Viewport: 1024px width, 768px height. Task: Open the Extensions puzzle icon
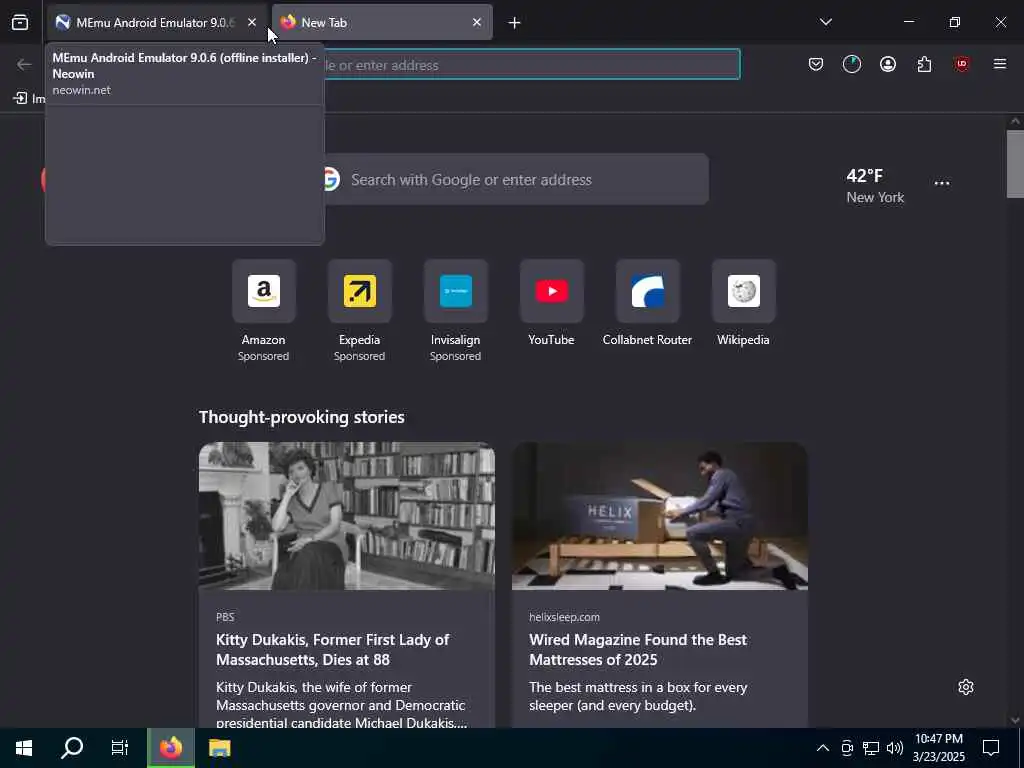[924, 64]
